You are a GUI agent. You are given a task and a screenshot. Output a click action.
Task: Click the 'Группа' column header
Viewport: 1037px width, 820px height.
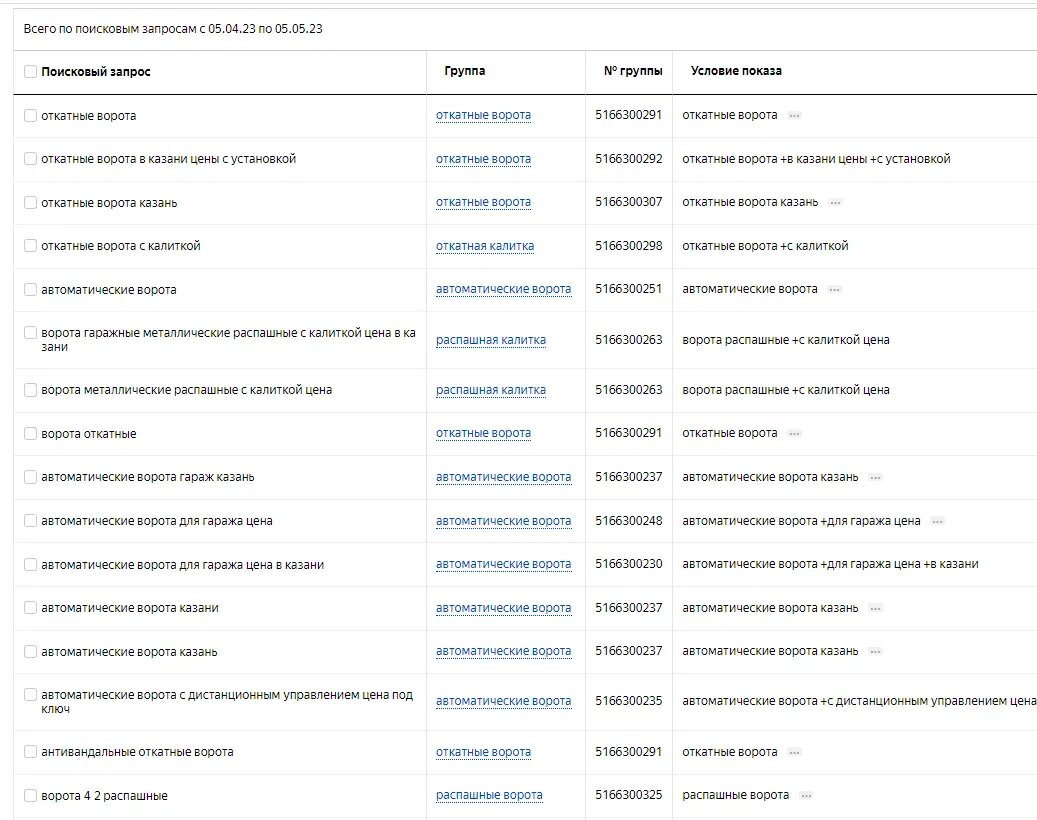click(465, 71)
